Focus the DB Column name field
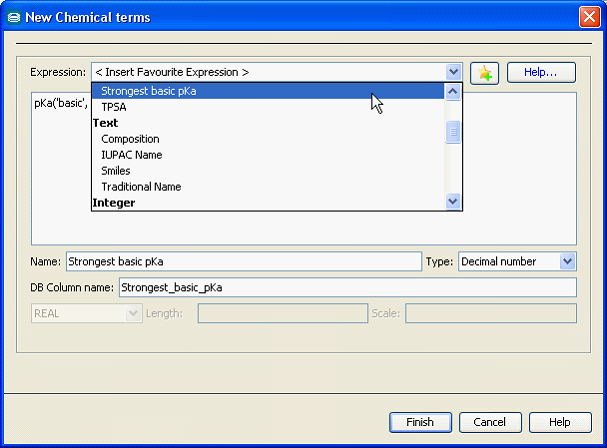Image resolution: width=607 pixels, height=448 pixels. [x=346, y=288]
